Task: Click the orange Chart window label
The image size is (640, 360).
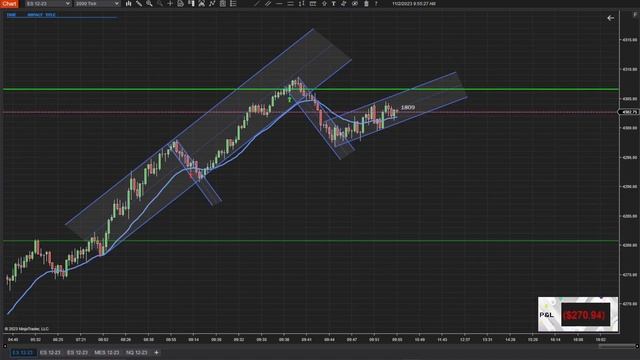Action: pos(9,4)
